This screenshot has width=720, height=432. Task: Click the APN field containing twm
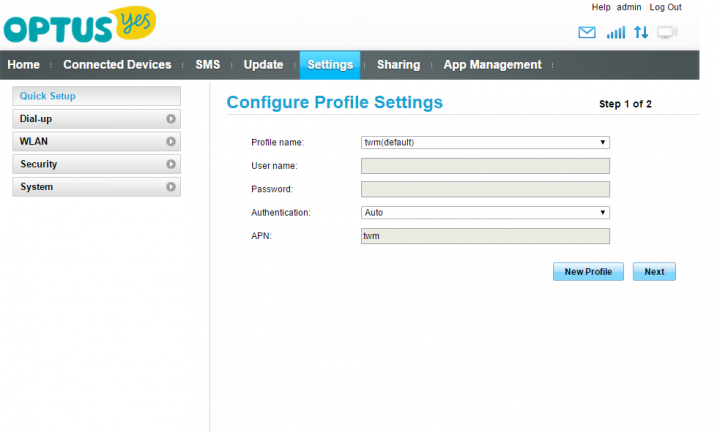pyautogui.click(x=485, y=236)
